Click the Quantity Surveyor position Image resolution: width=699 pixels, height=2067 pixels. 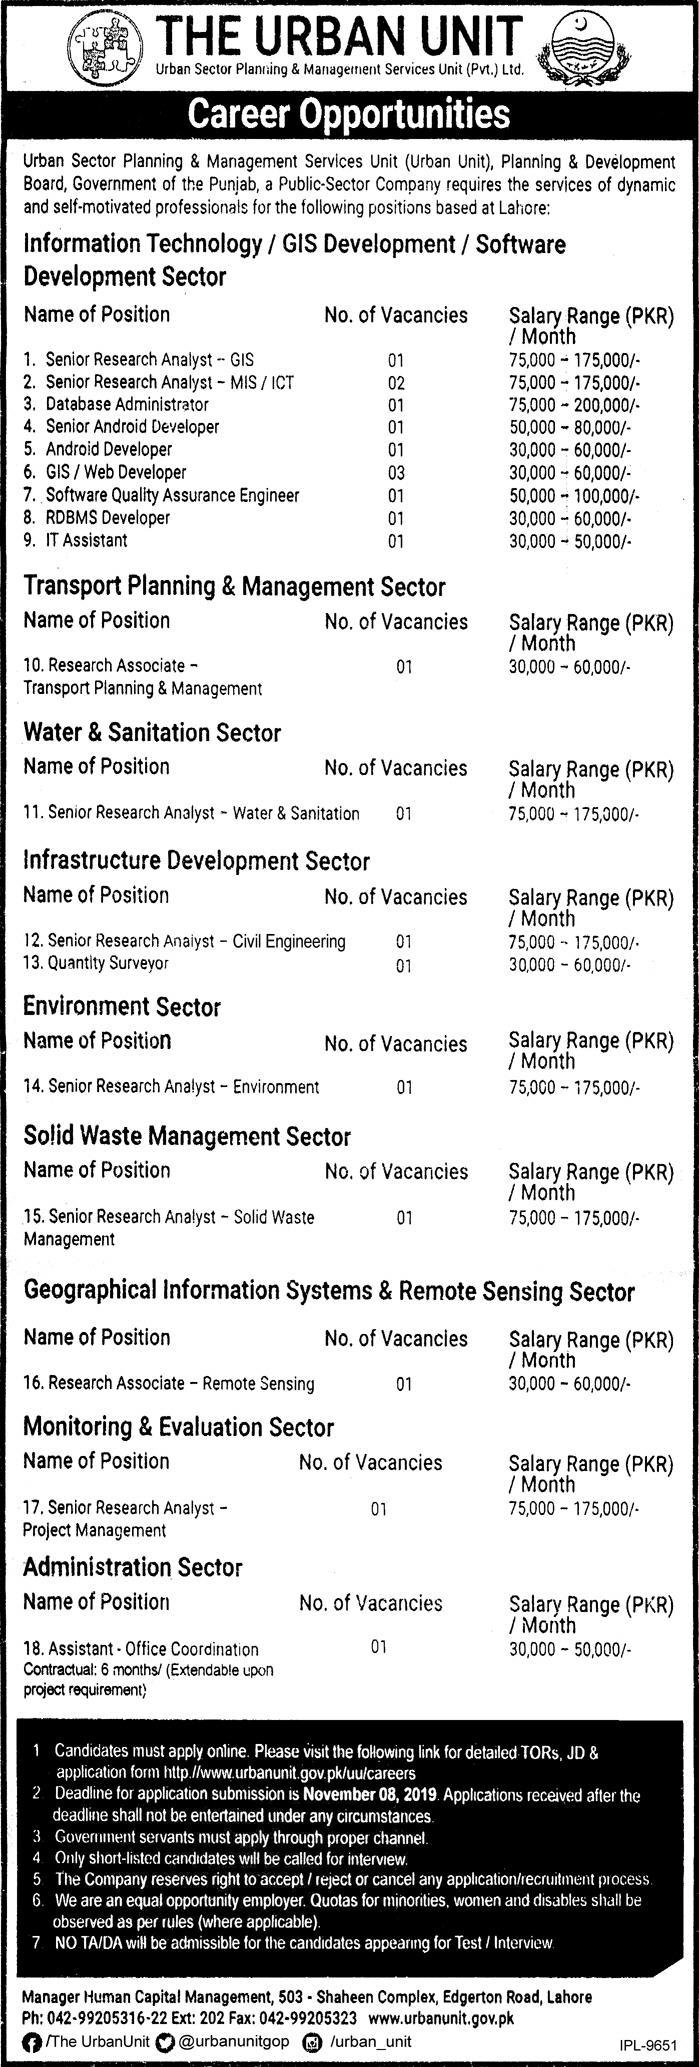(x=96, y=964)
